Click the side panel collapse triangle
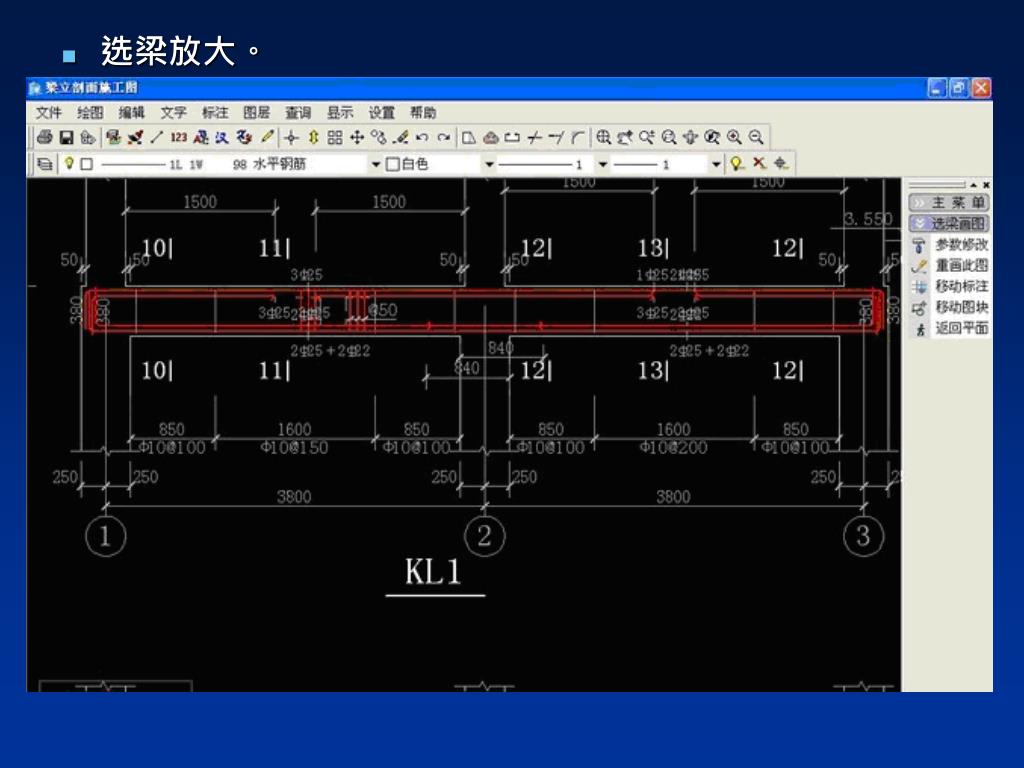1024x768 pixels. click(973, 185)
